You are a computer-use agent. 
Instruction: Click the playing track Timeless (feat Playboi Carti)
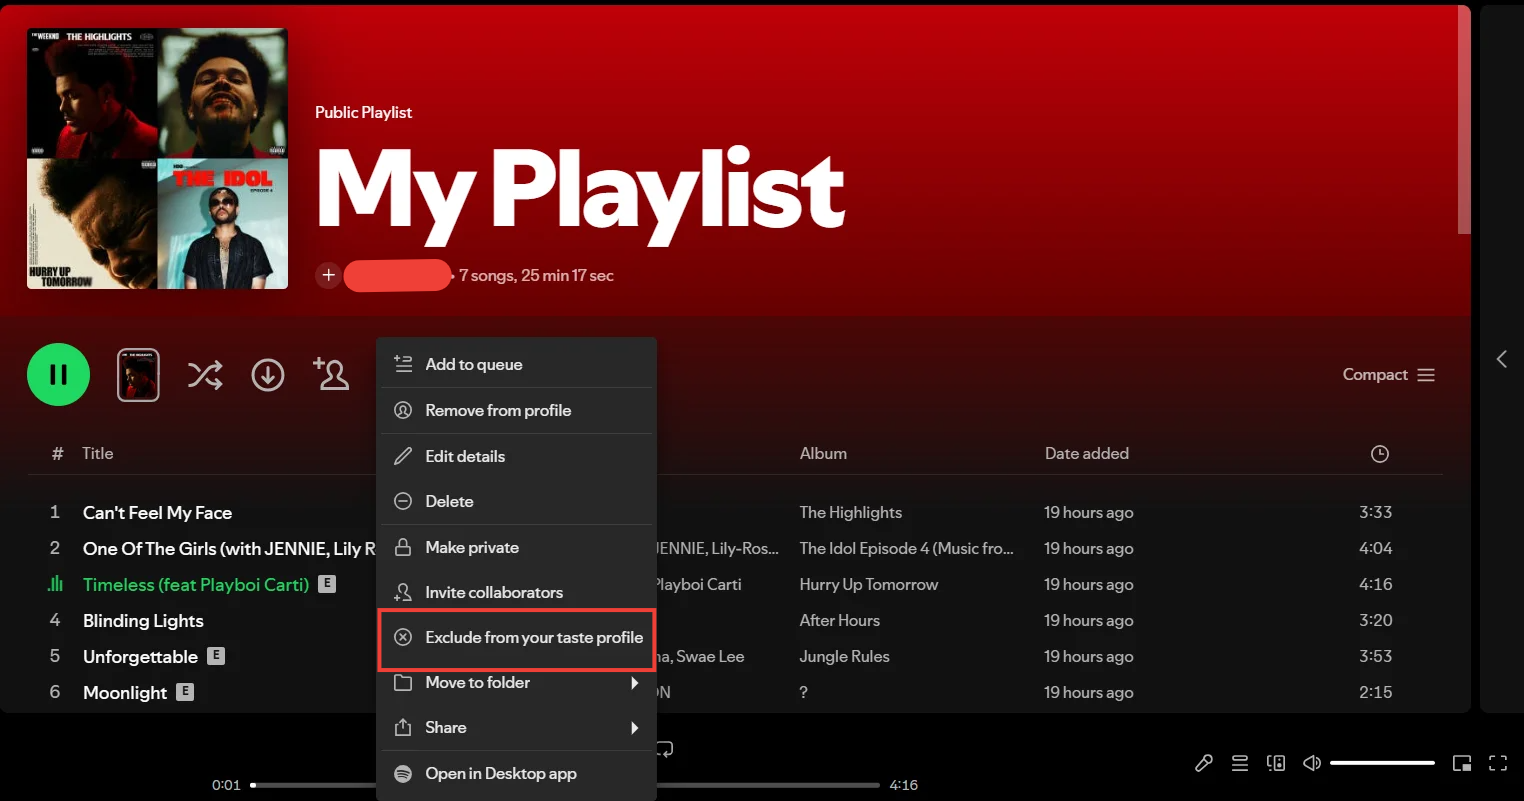tap(196, 585)
